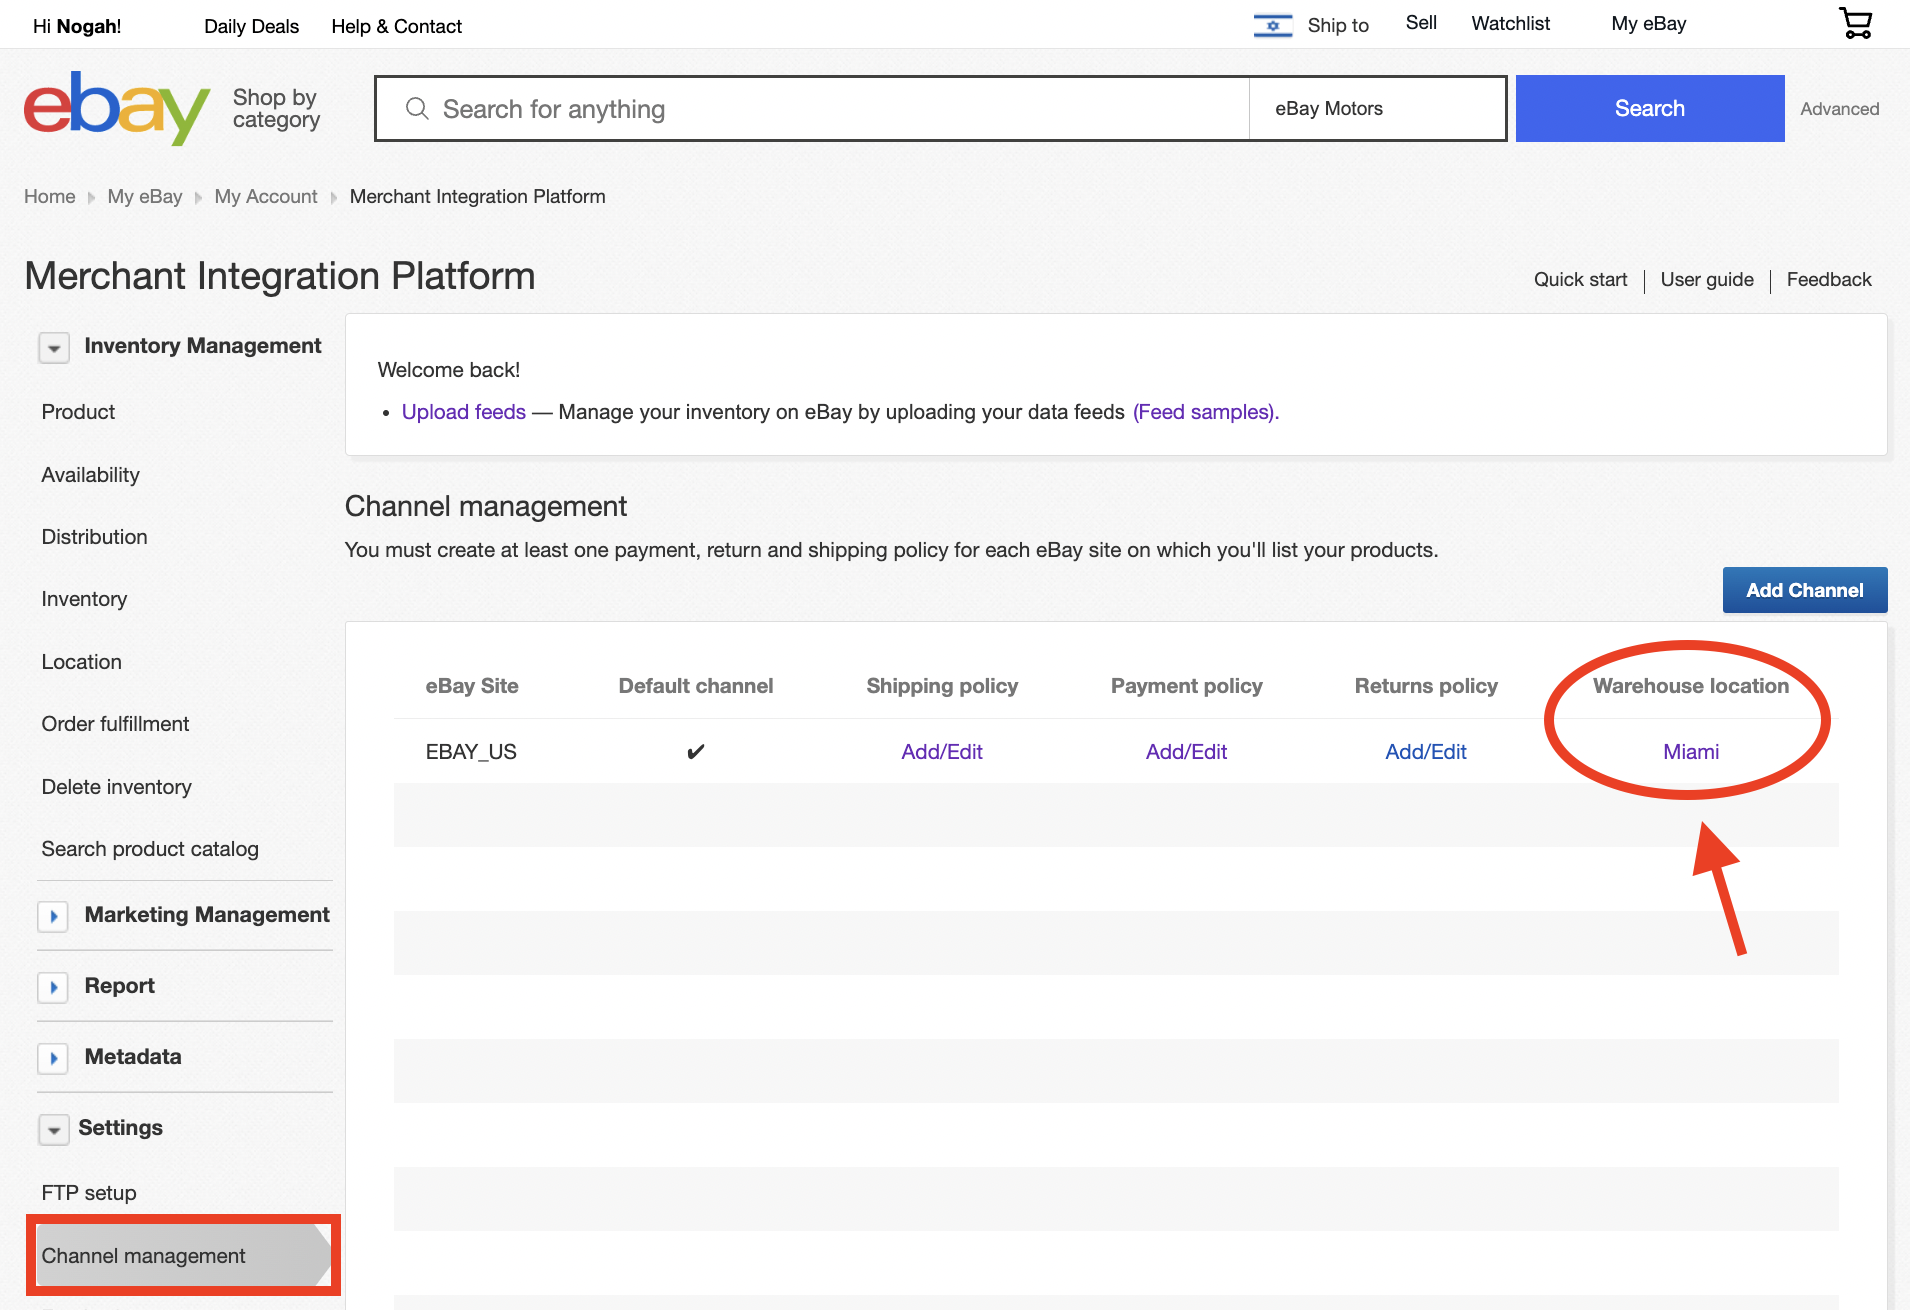Open the Watchlist menu

coord(1510,23)
